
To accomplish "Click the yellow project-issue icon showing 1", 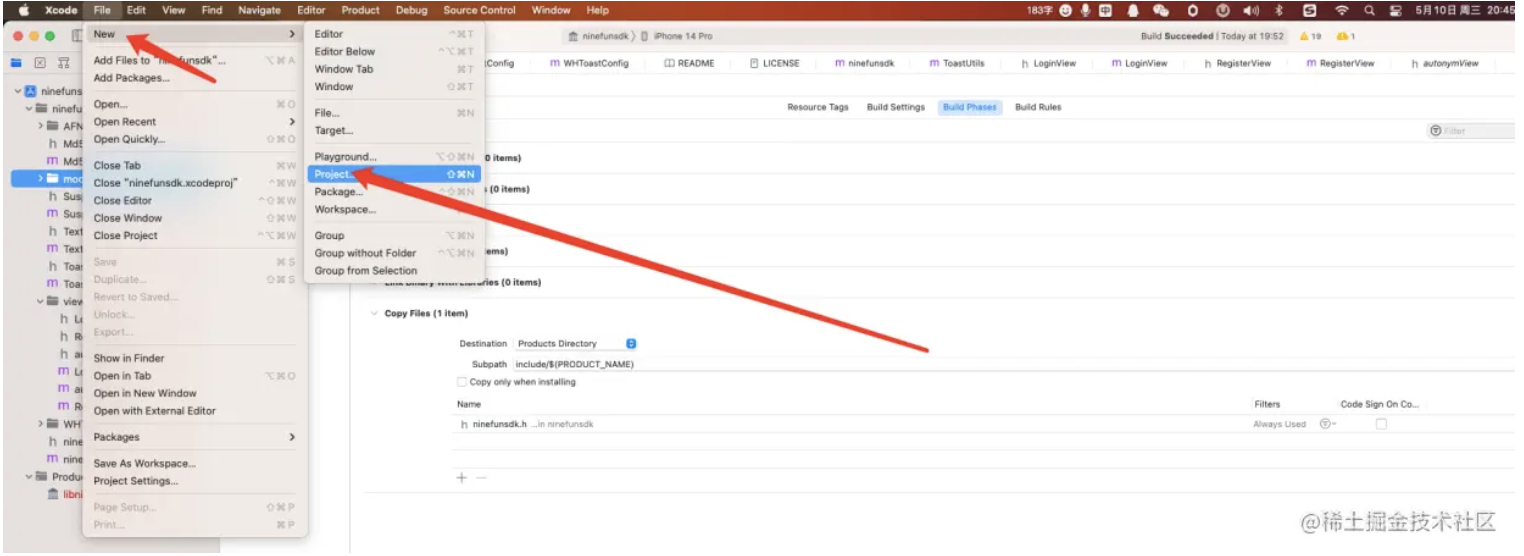I will coord(1342,36).
